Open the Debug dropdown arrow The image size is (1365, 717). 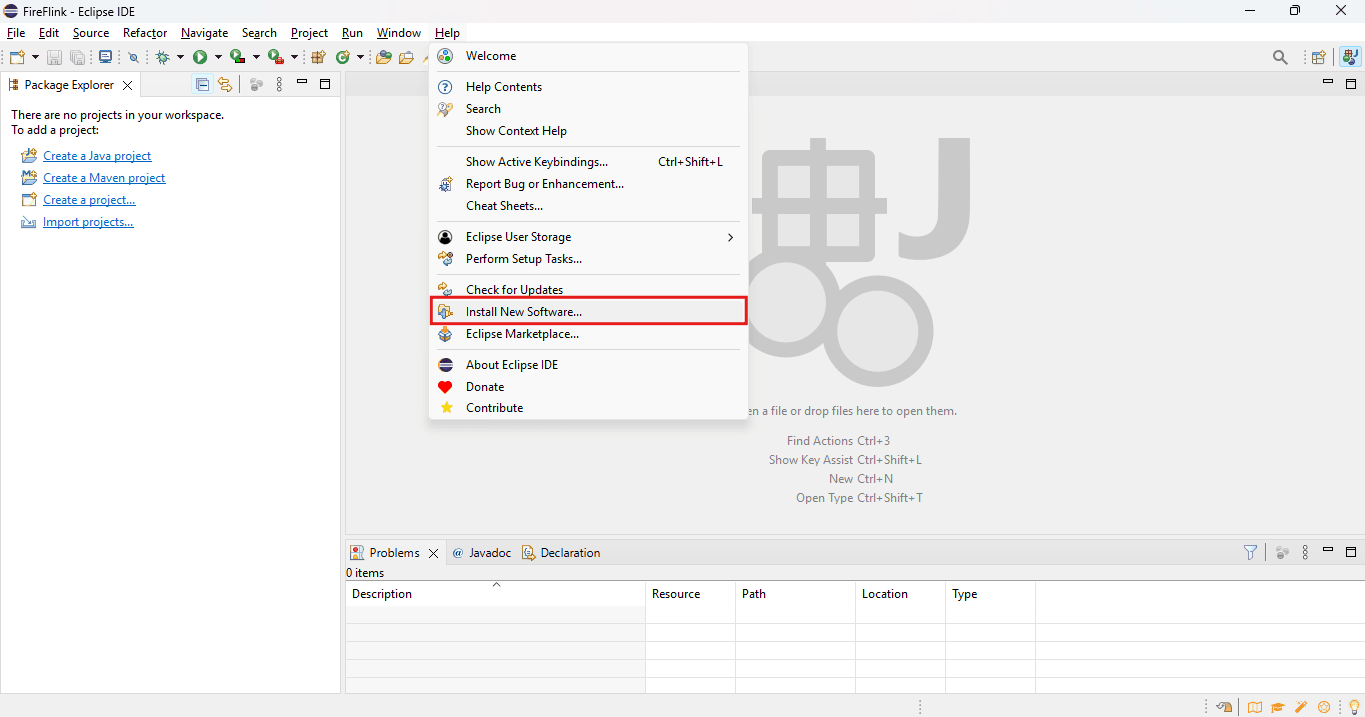coord(180,58)
